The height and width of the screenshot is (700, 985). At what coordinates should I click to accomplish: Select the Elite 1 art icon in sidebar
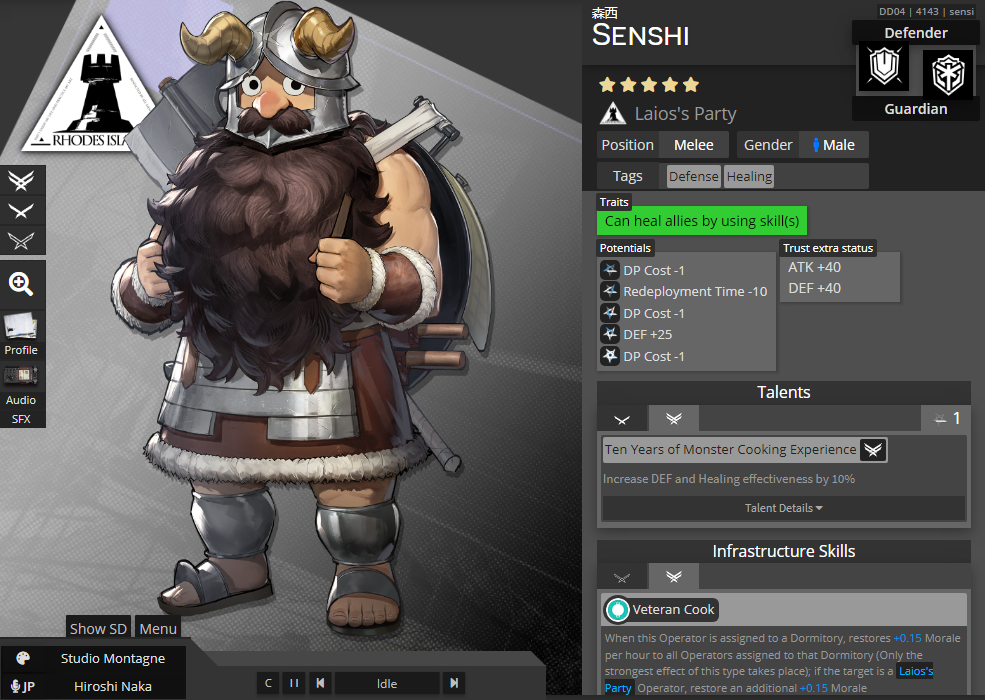click(x=22, y=211)
